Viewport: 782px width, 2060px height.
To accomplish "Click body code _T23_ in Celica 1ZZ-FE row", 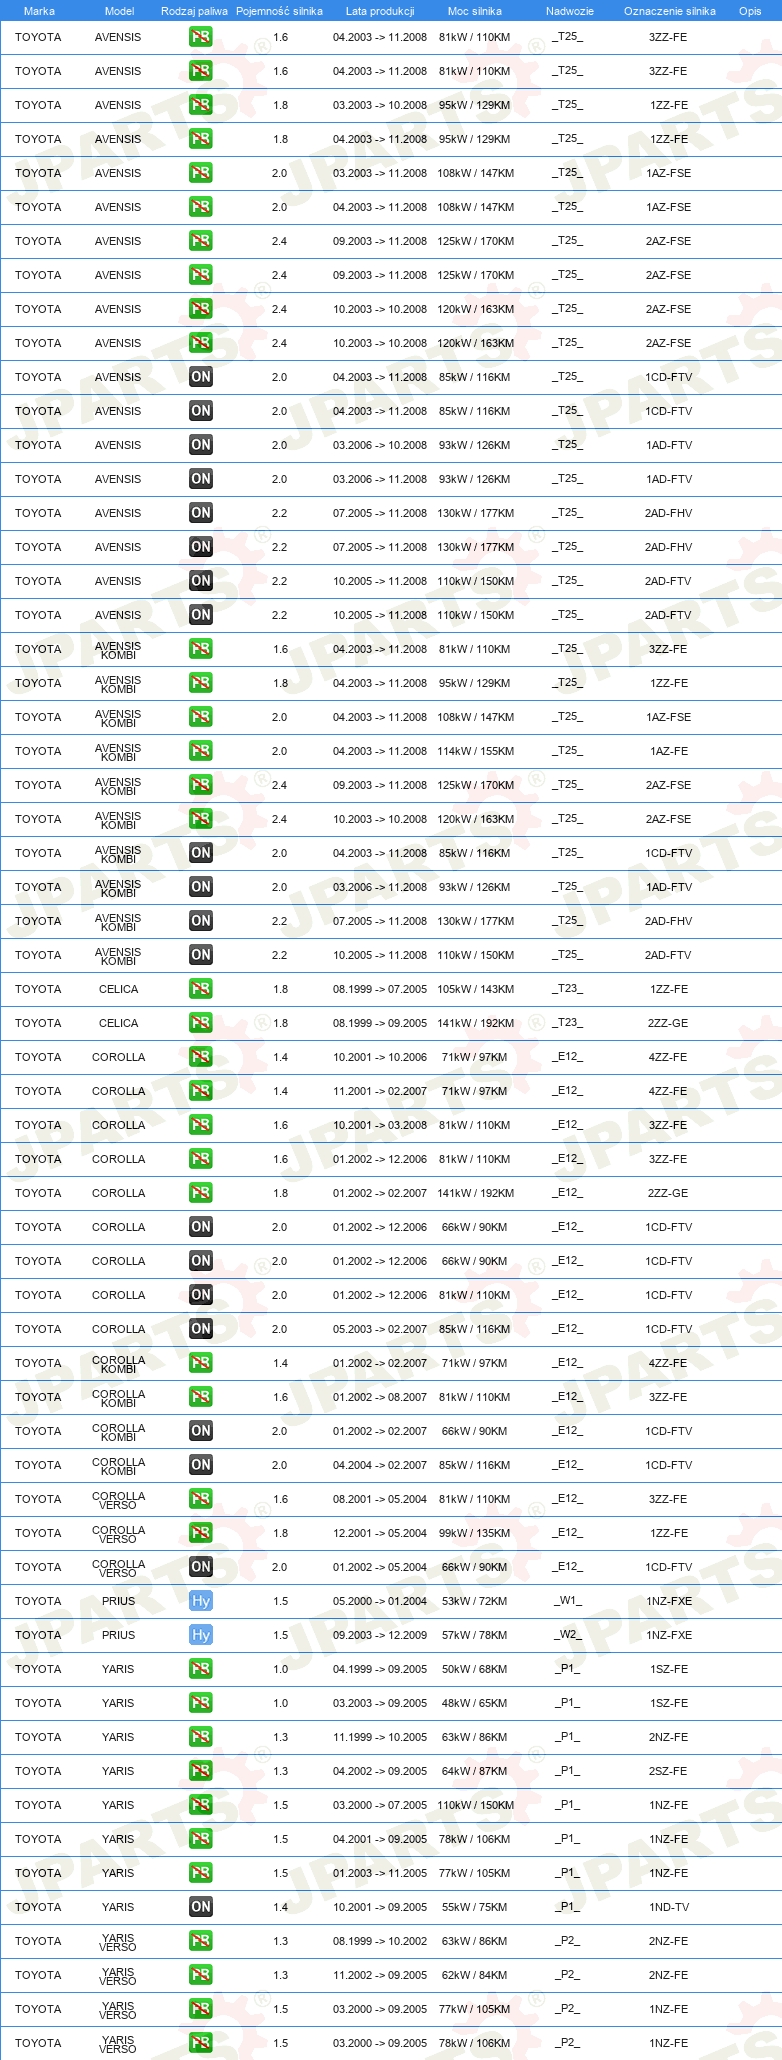I will (568, 989).
